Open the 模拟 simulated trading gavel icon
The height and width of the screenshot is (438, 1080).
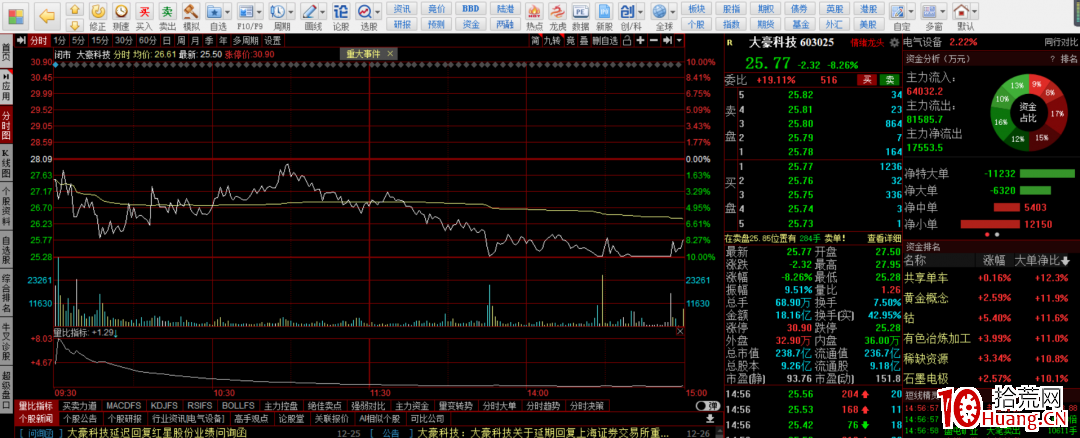191,11
